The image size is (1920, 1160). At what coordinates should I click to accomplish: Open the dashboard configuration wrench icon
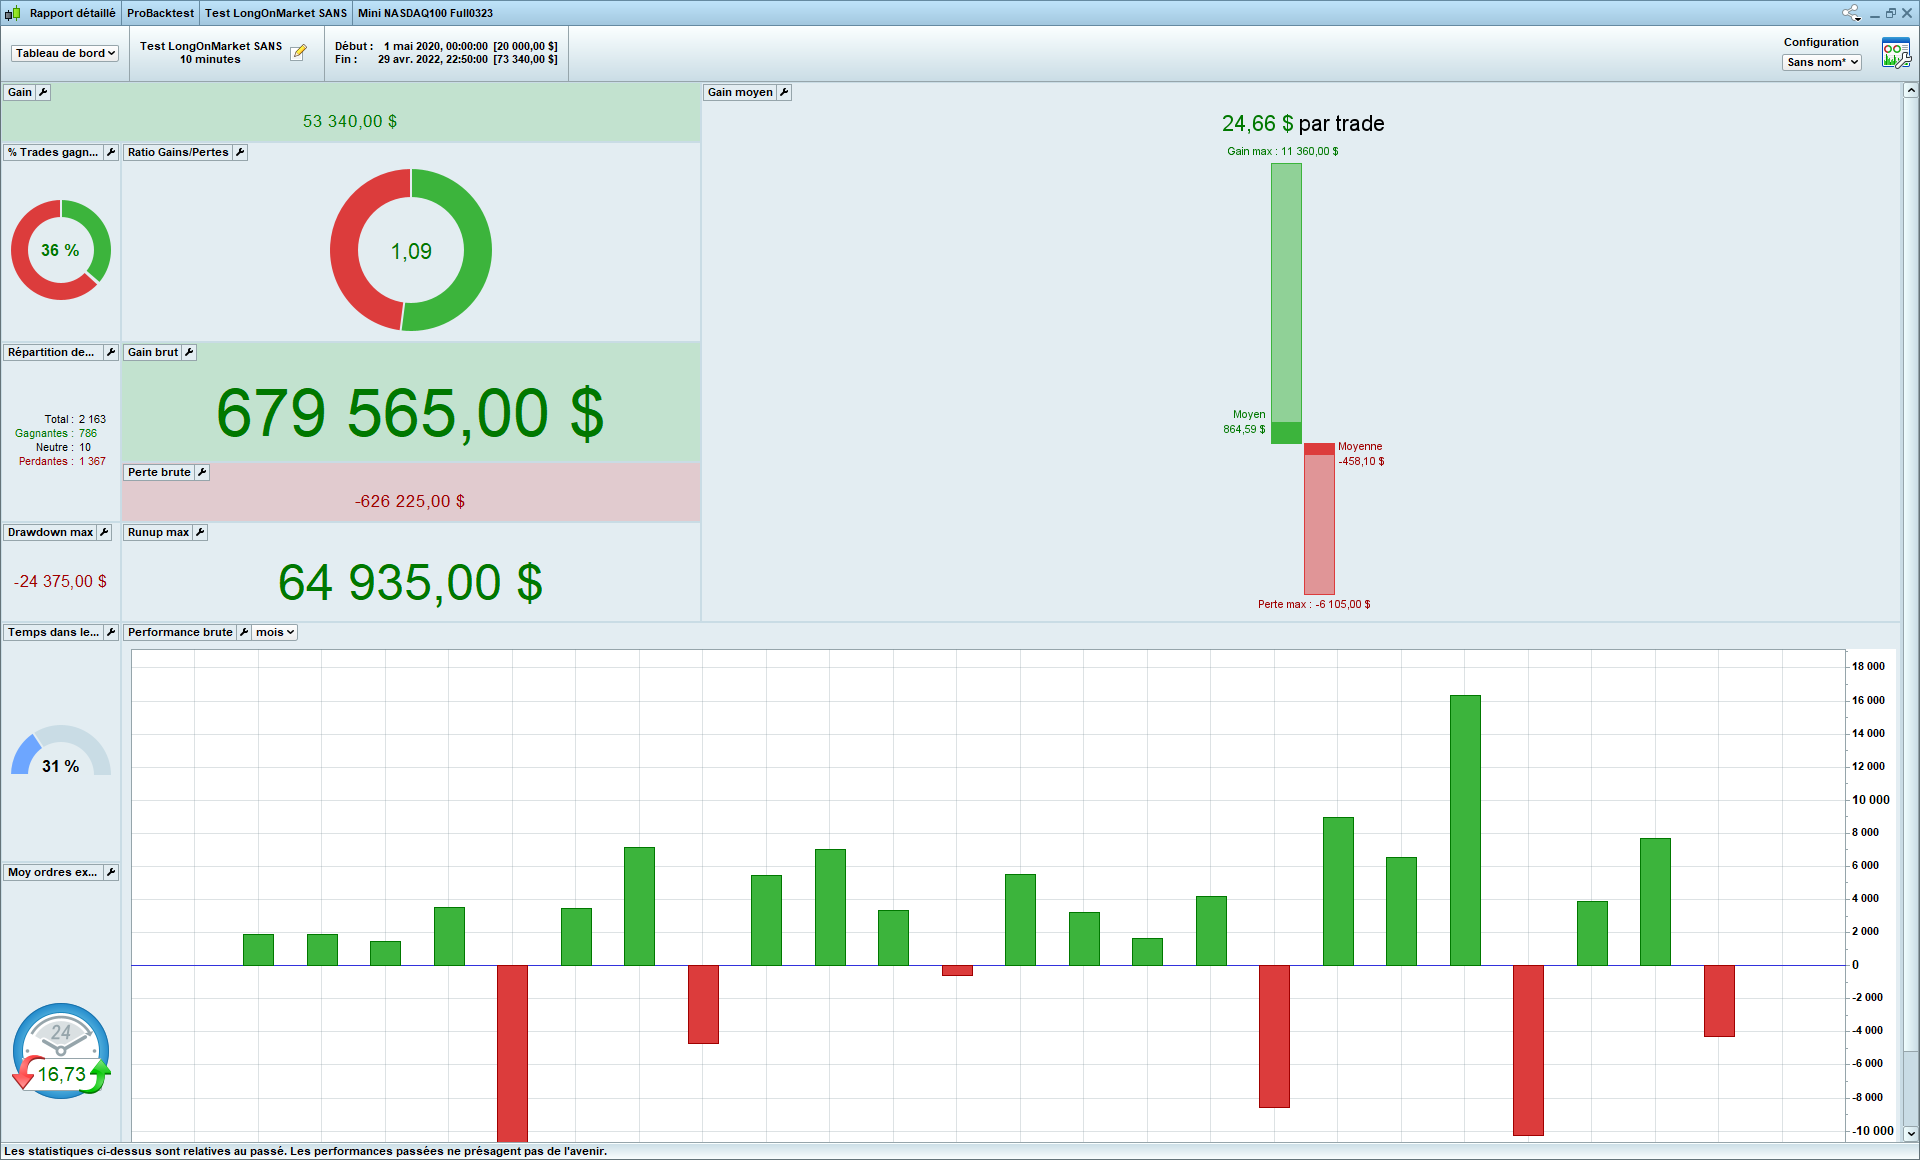1896,53
